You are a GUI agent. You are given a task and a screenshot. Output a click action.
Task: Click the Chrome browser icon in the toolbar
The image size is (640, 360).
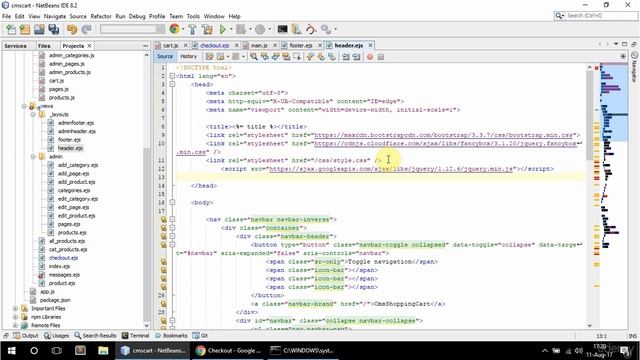point(174,29)
